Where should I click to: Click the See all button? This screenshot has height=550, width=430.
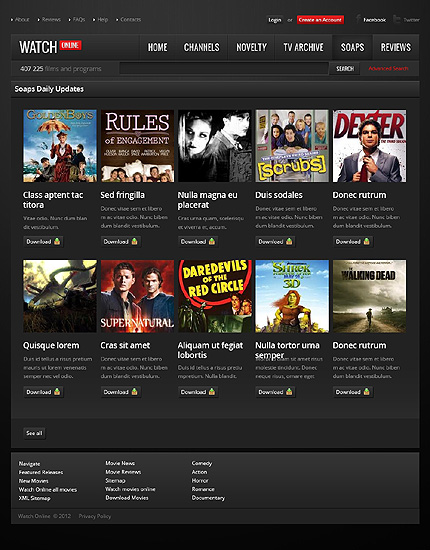(x=34, y=433)
